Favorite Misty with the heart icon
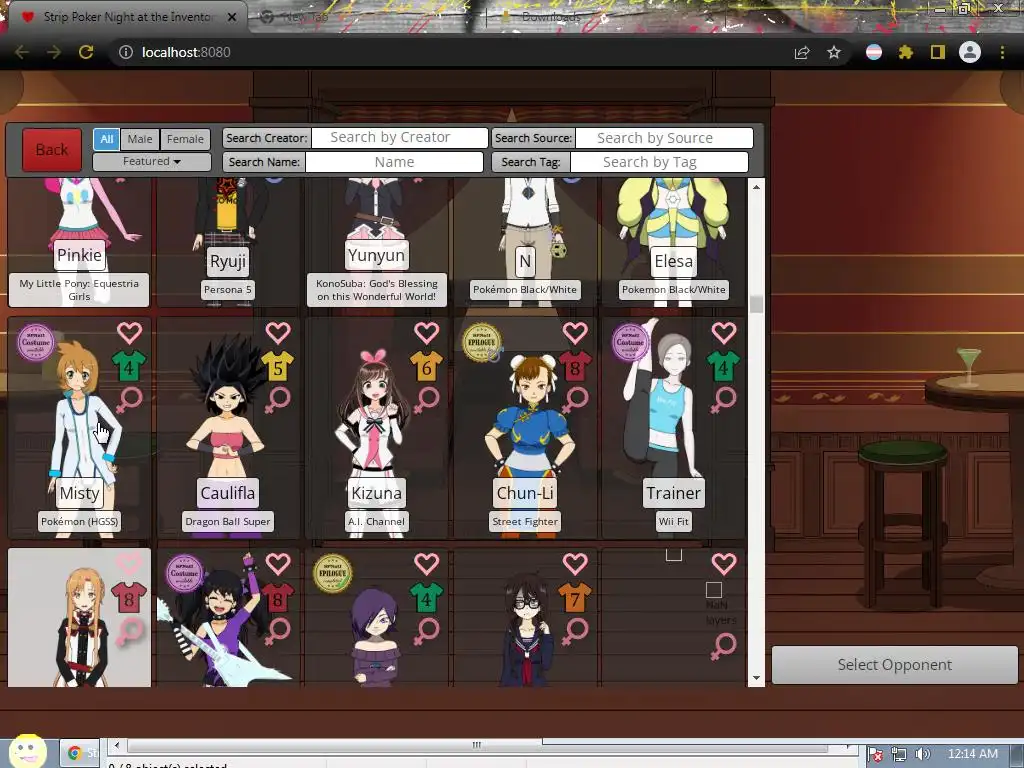 coord(129,333)
